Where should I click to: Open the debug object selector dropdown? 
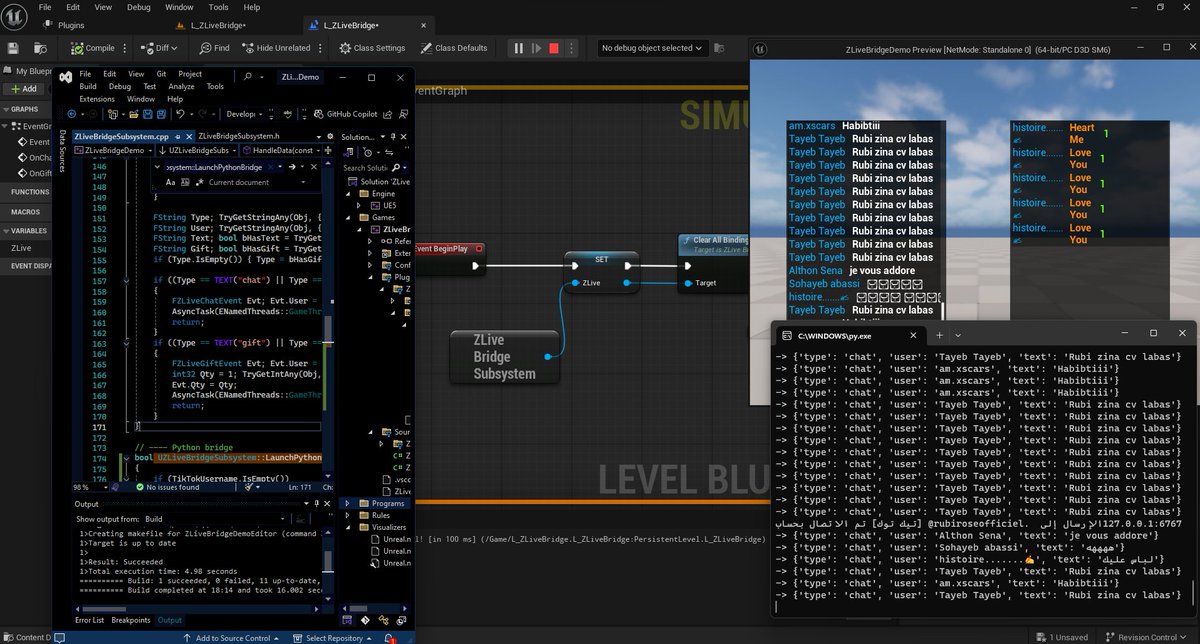[x=652, y=47]
